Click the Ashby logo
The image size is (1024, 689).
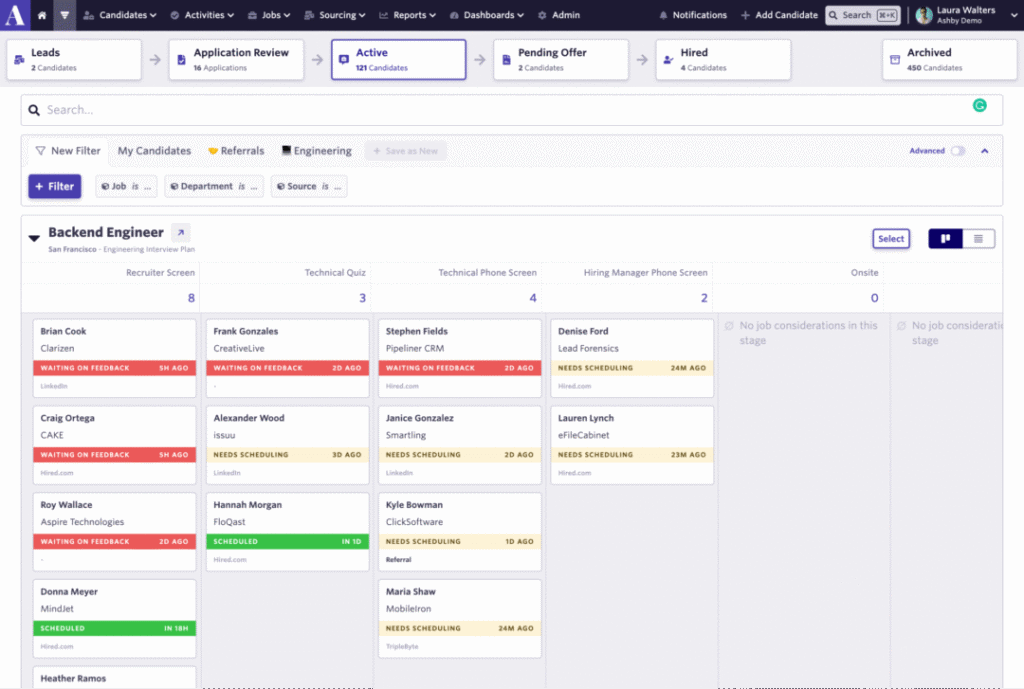coord(15,14)
